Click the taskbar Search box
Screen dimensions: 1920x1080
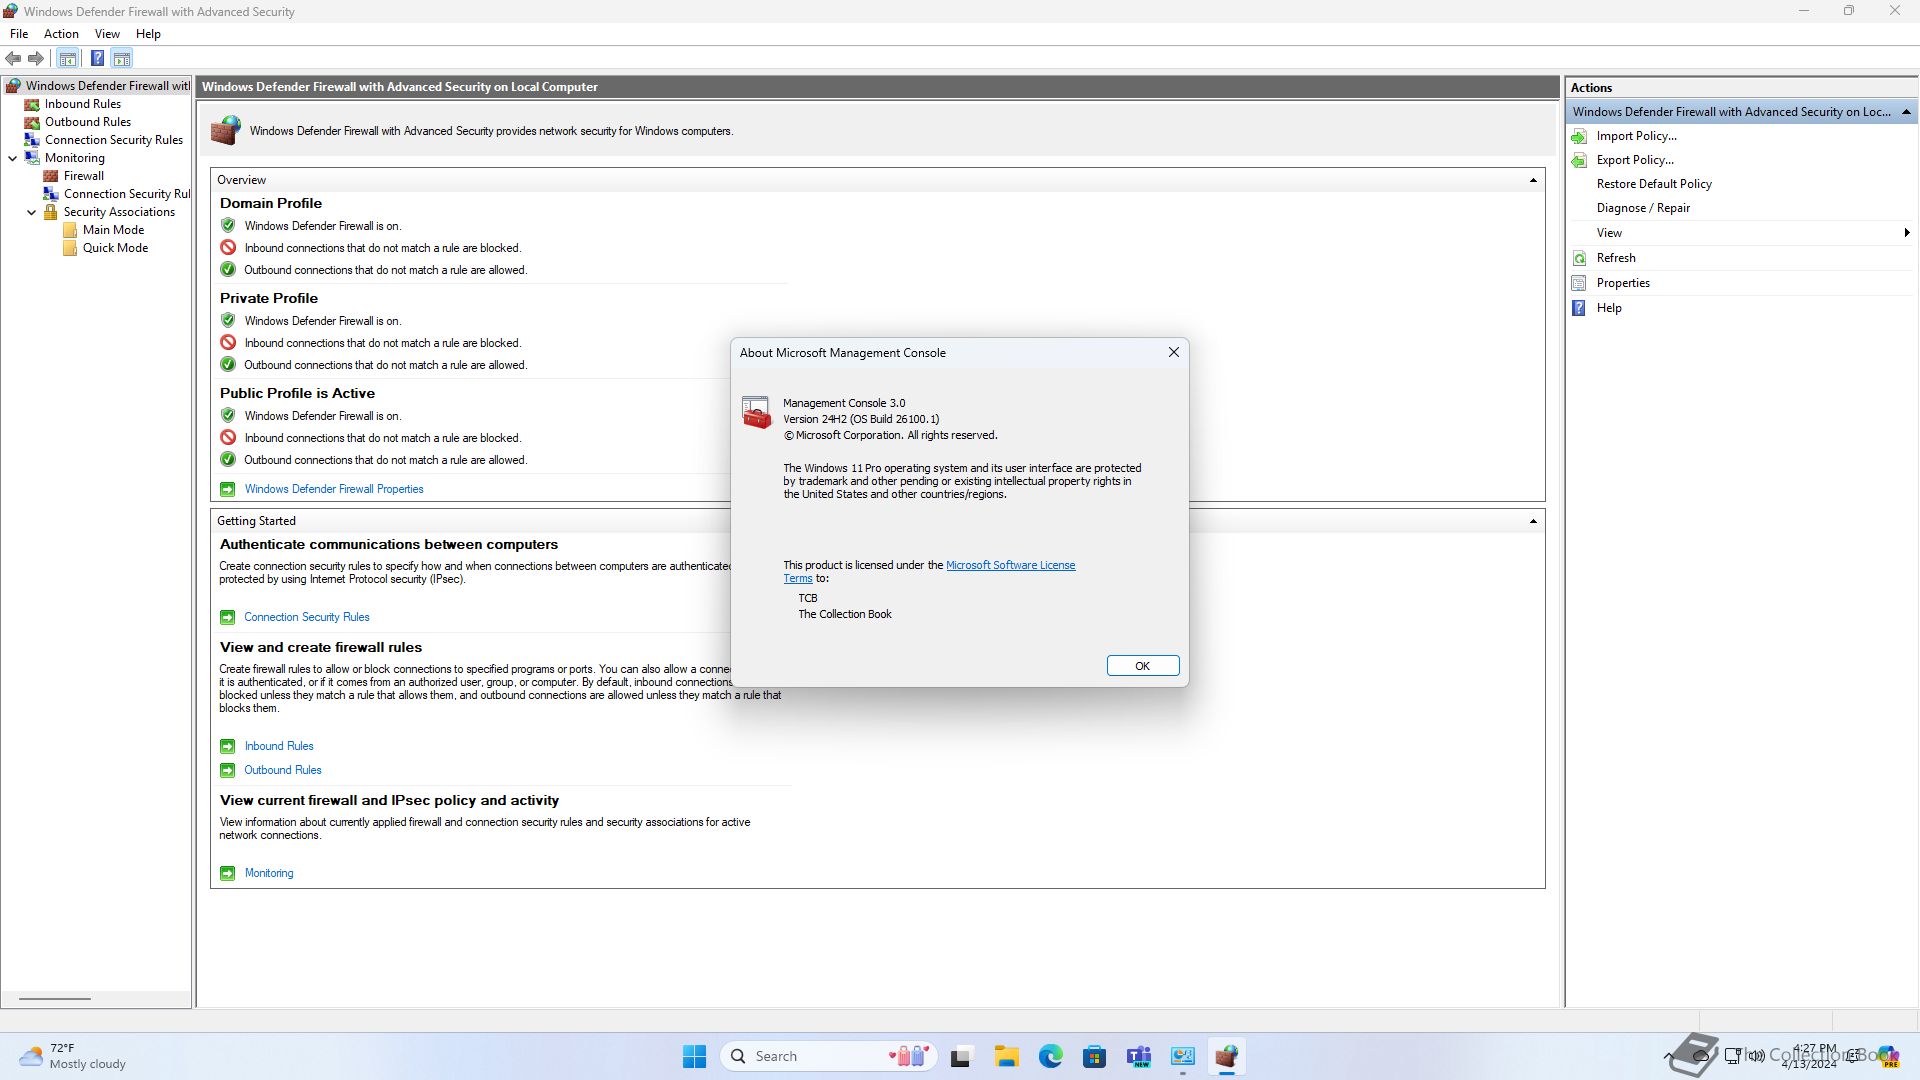click(x=830, y=1056)
